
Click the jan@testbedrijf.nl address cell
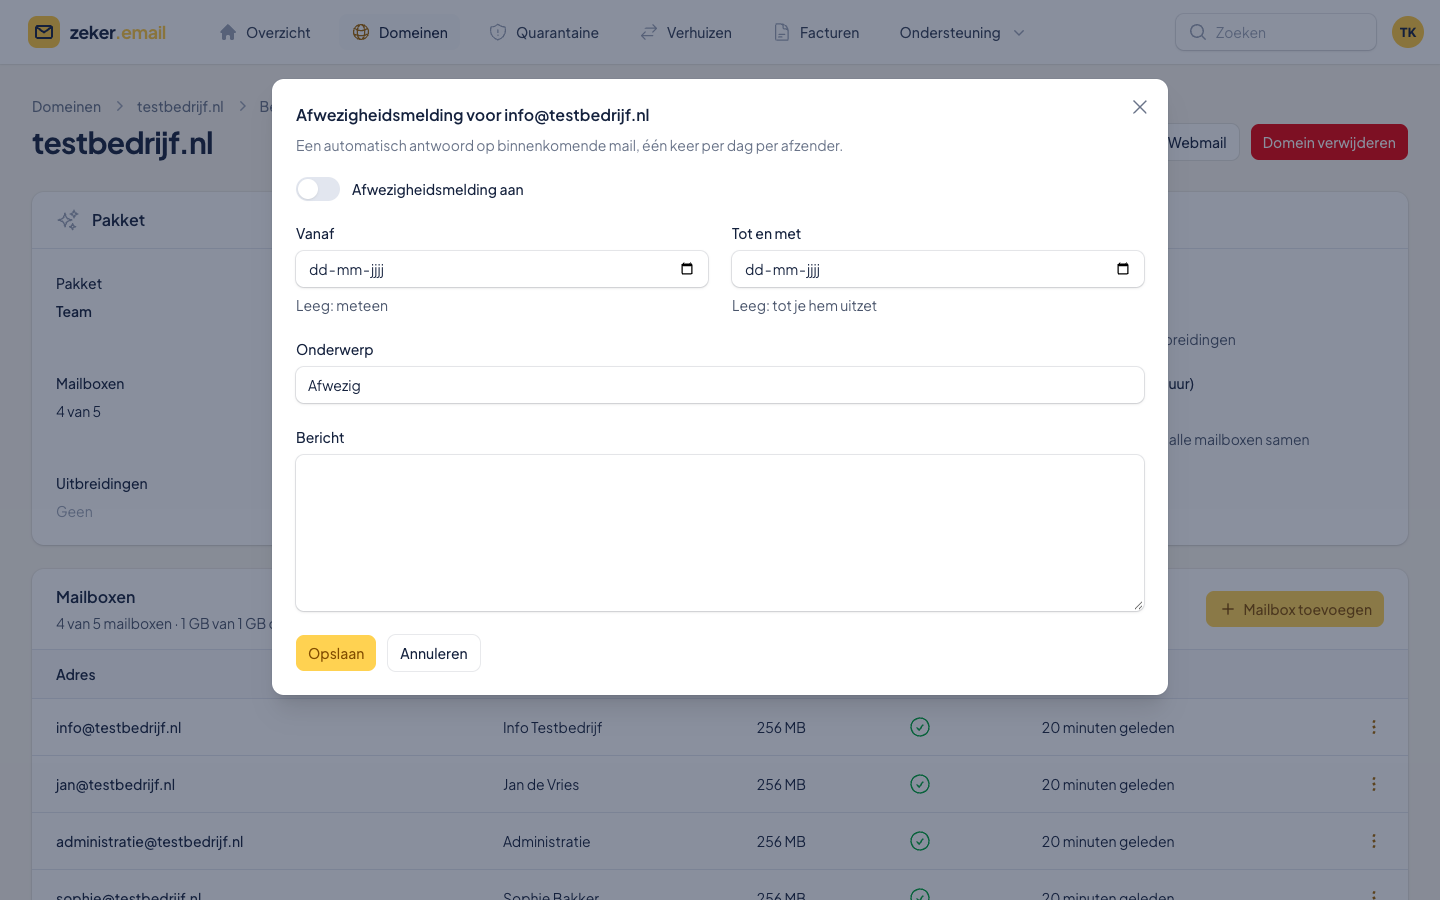(115, 784)
